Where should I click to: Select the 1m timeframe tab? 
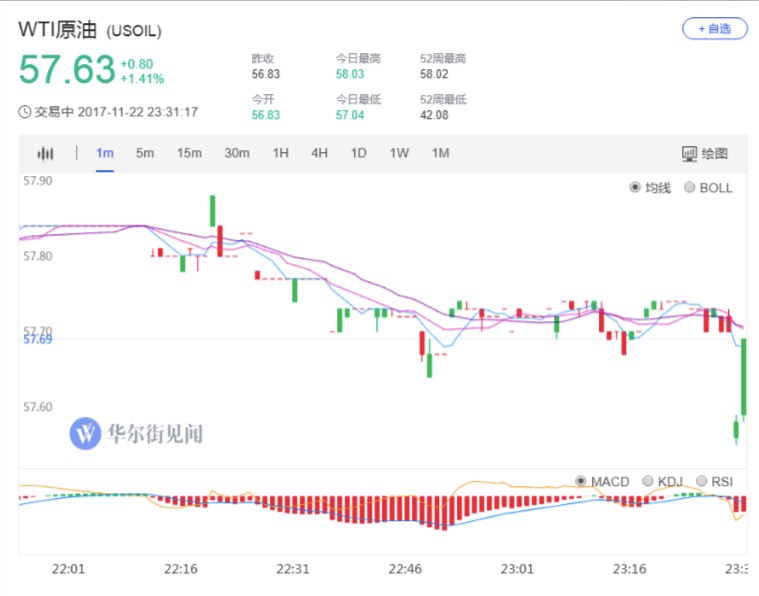click(105, 153)
